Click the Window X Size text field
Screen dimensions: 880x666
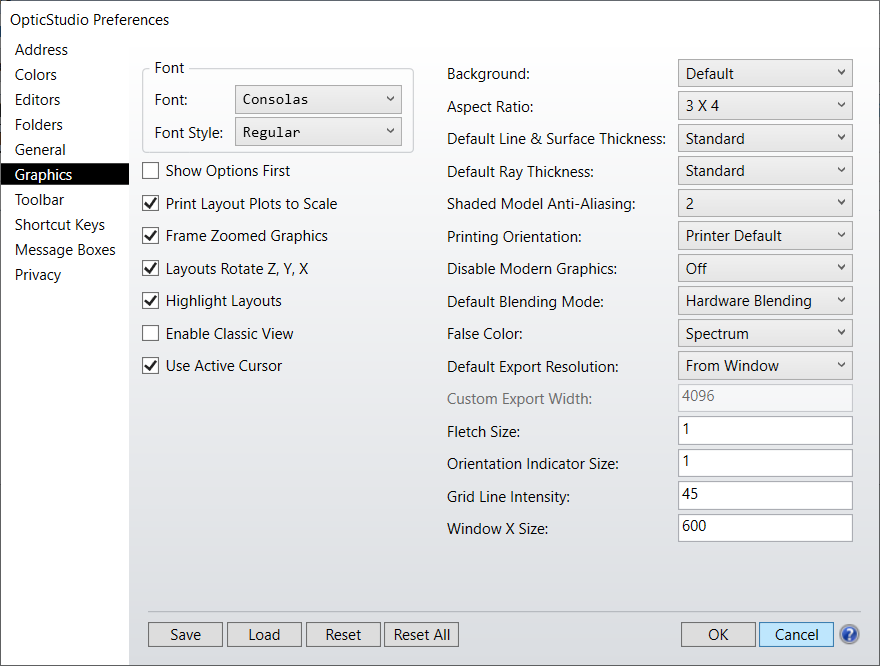[765, 528]
